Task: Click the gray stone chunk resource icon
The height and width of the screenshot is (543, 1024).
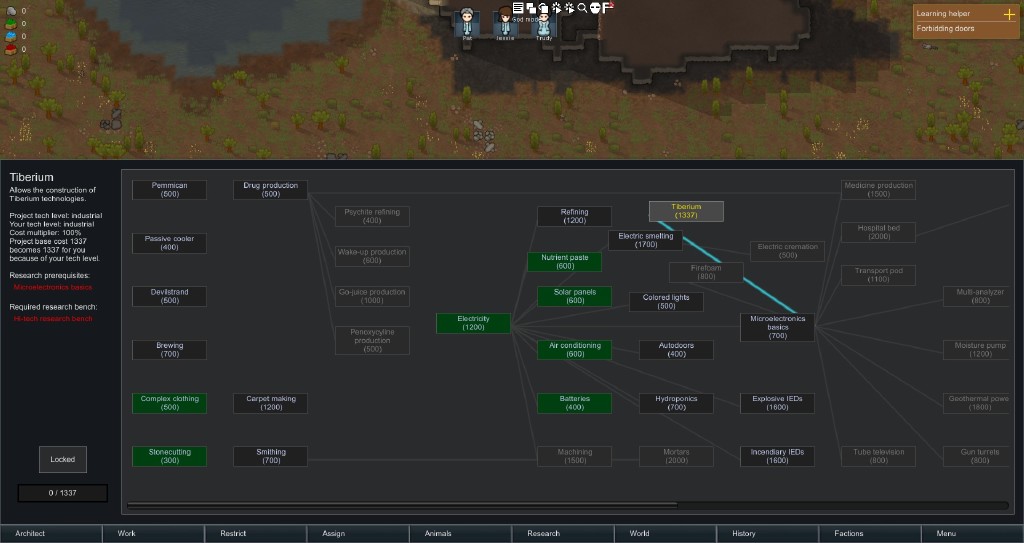Action: pyautogui.click(x=10, y=11)
